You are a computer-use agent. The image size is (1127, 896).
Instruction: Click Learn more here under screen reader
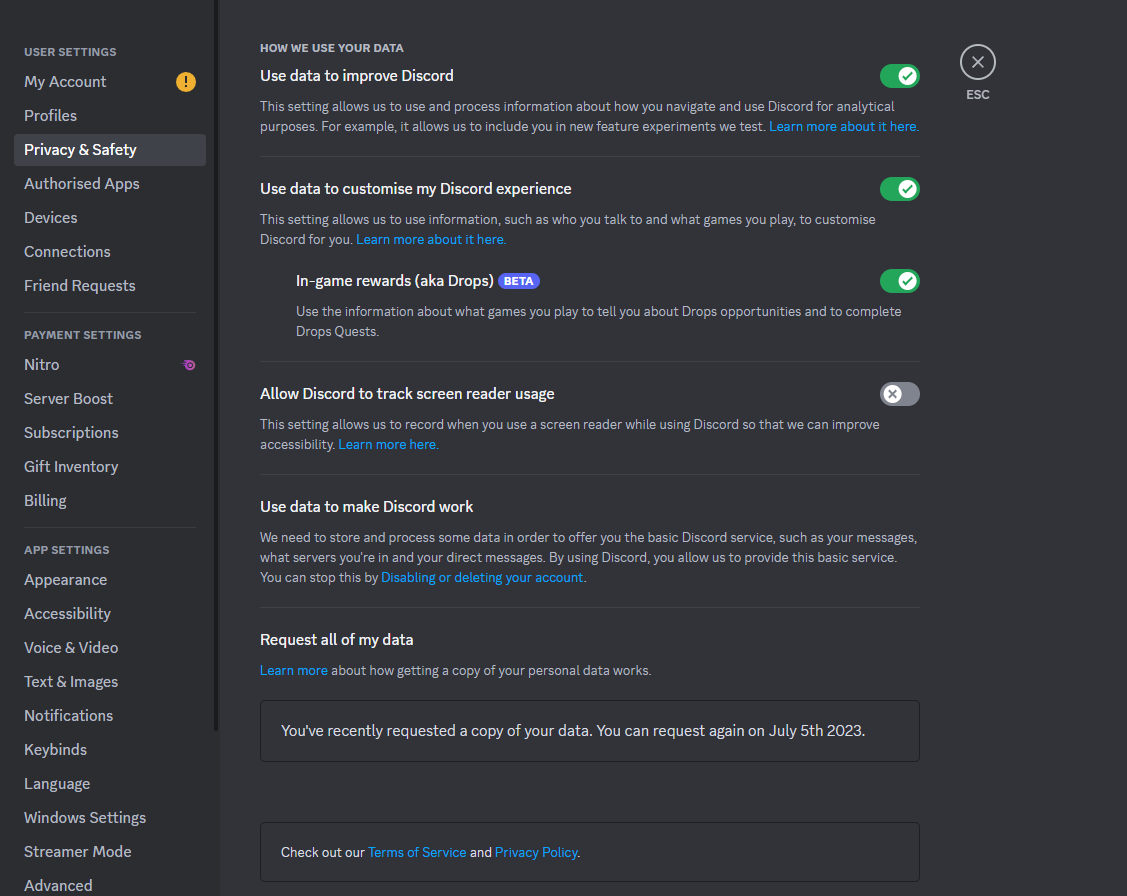click(388, 445)
